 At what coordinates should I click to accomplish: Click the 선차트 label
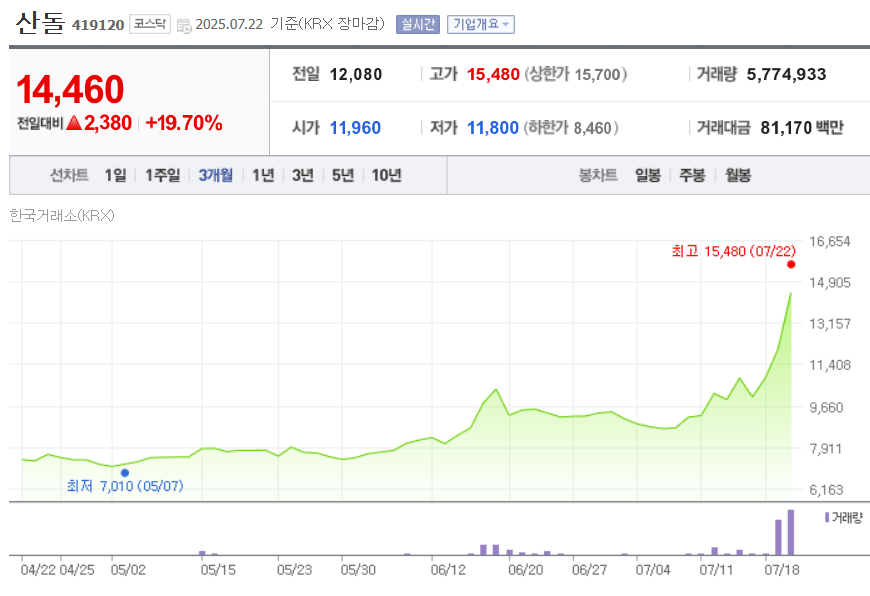click(x=69, y=175)
